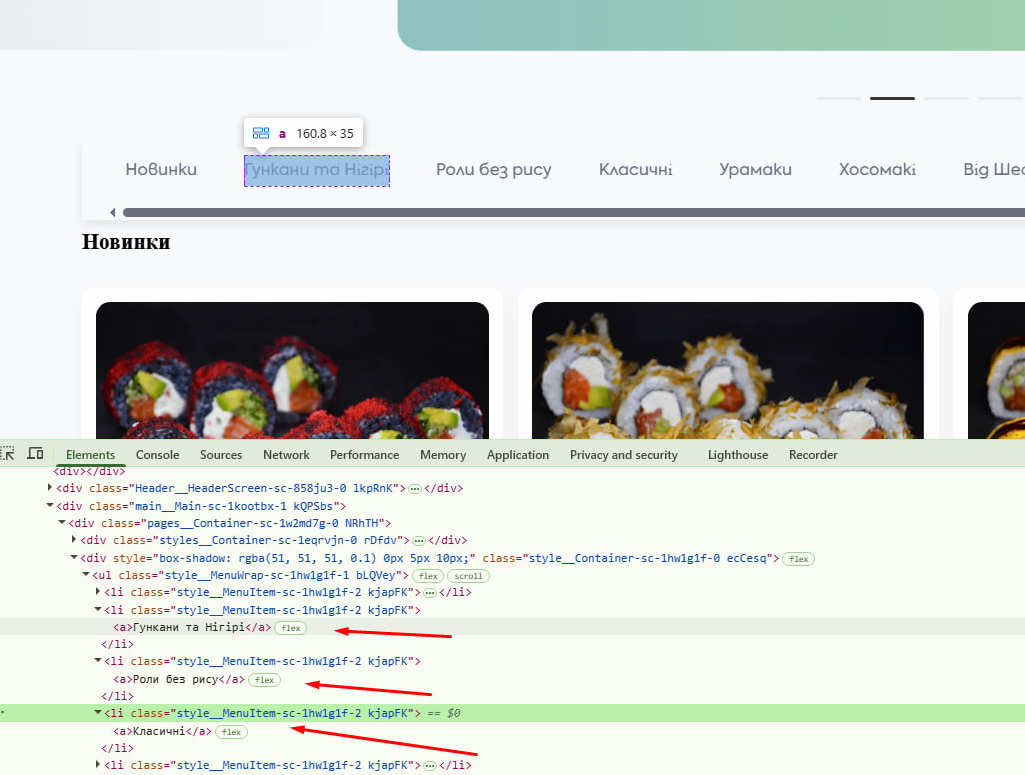Open the Memory tab
1025x775 pixels.
(443, 455)
